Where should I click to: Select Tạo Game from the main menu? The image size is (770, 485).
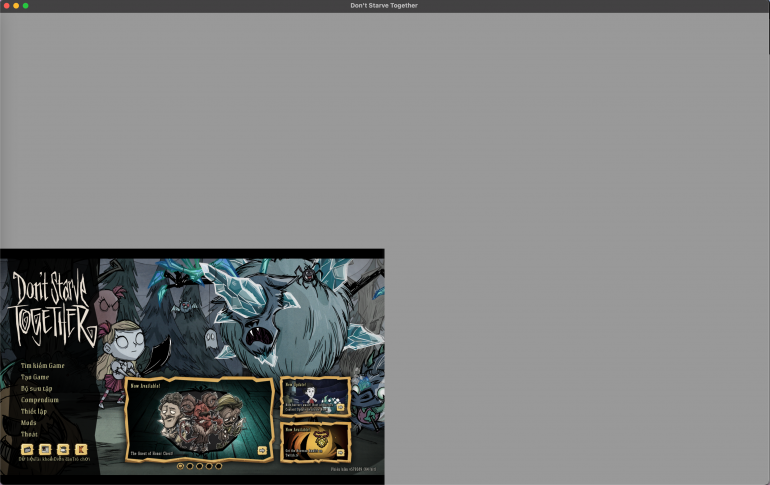click(35, 377)
